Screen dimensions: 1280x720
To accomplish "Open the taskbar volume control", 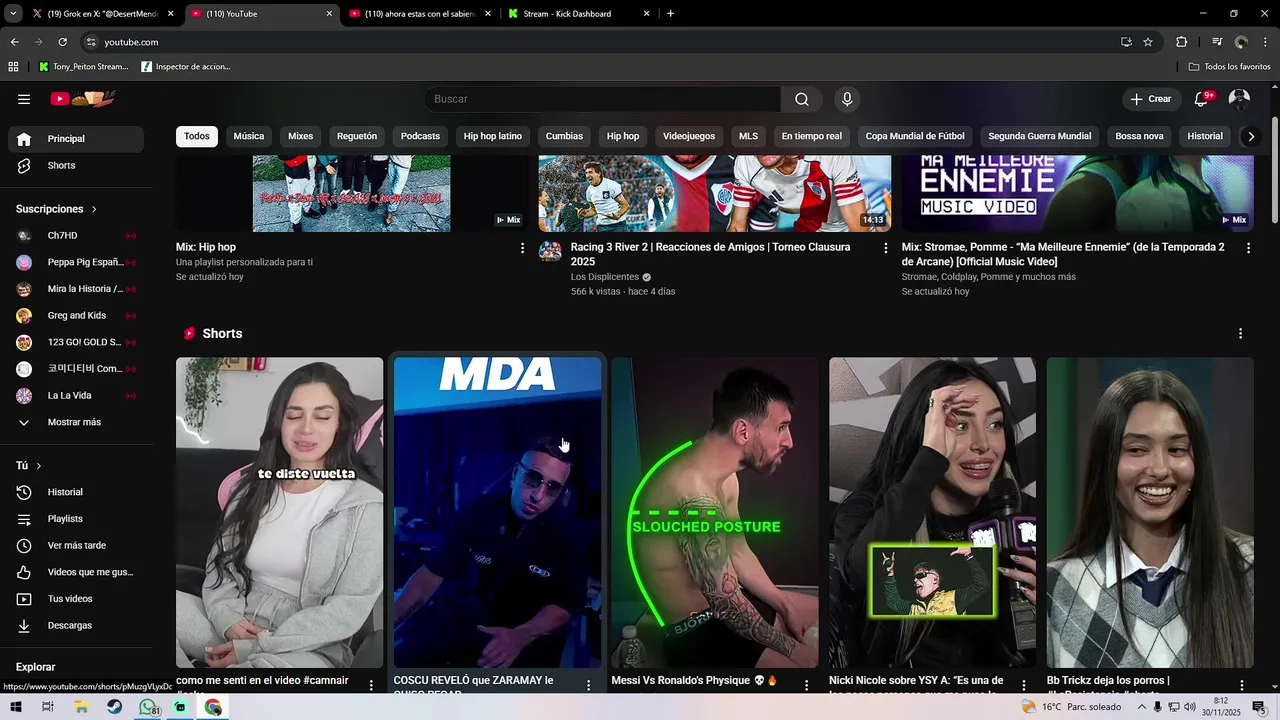I will [x=1190, y=707].
